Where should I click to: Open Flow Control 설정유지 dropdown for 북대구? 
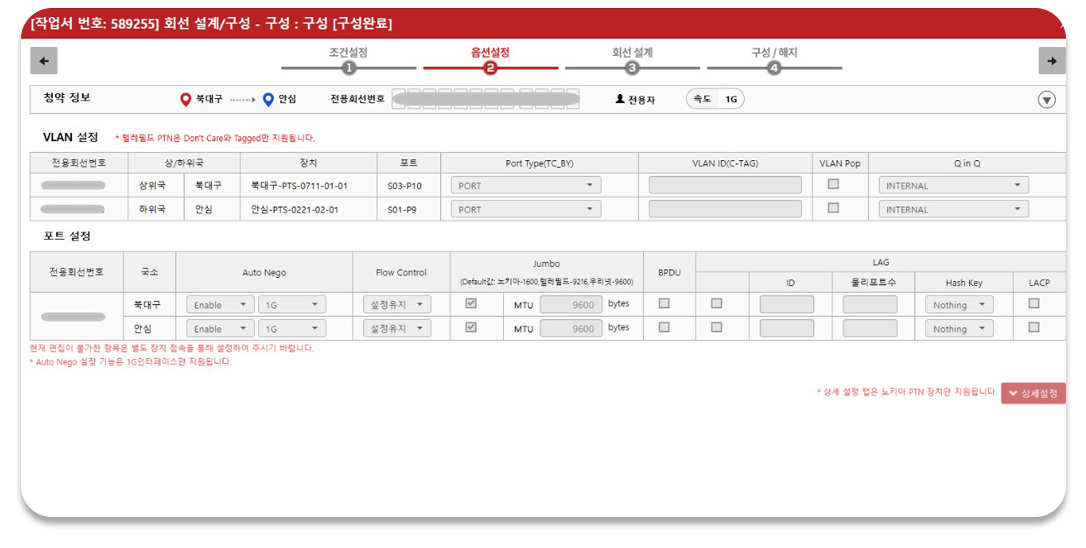tap(397, 305)
